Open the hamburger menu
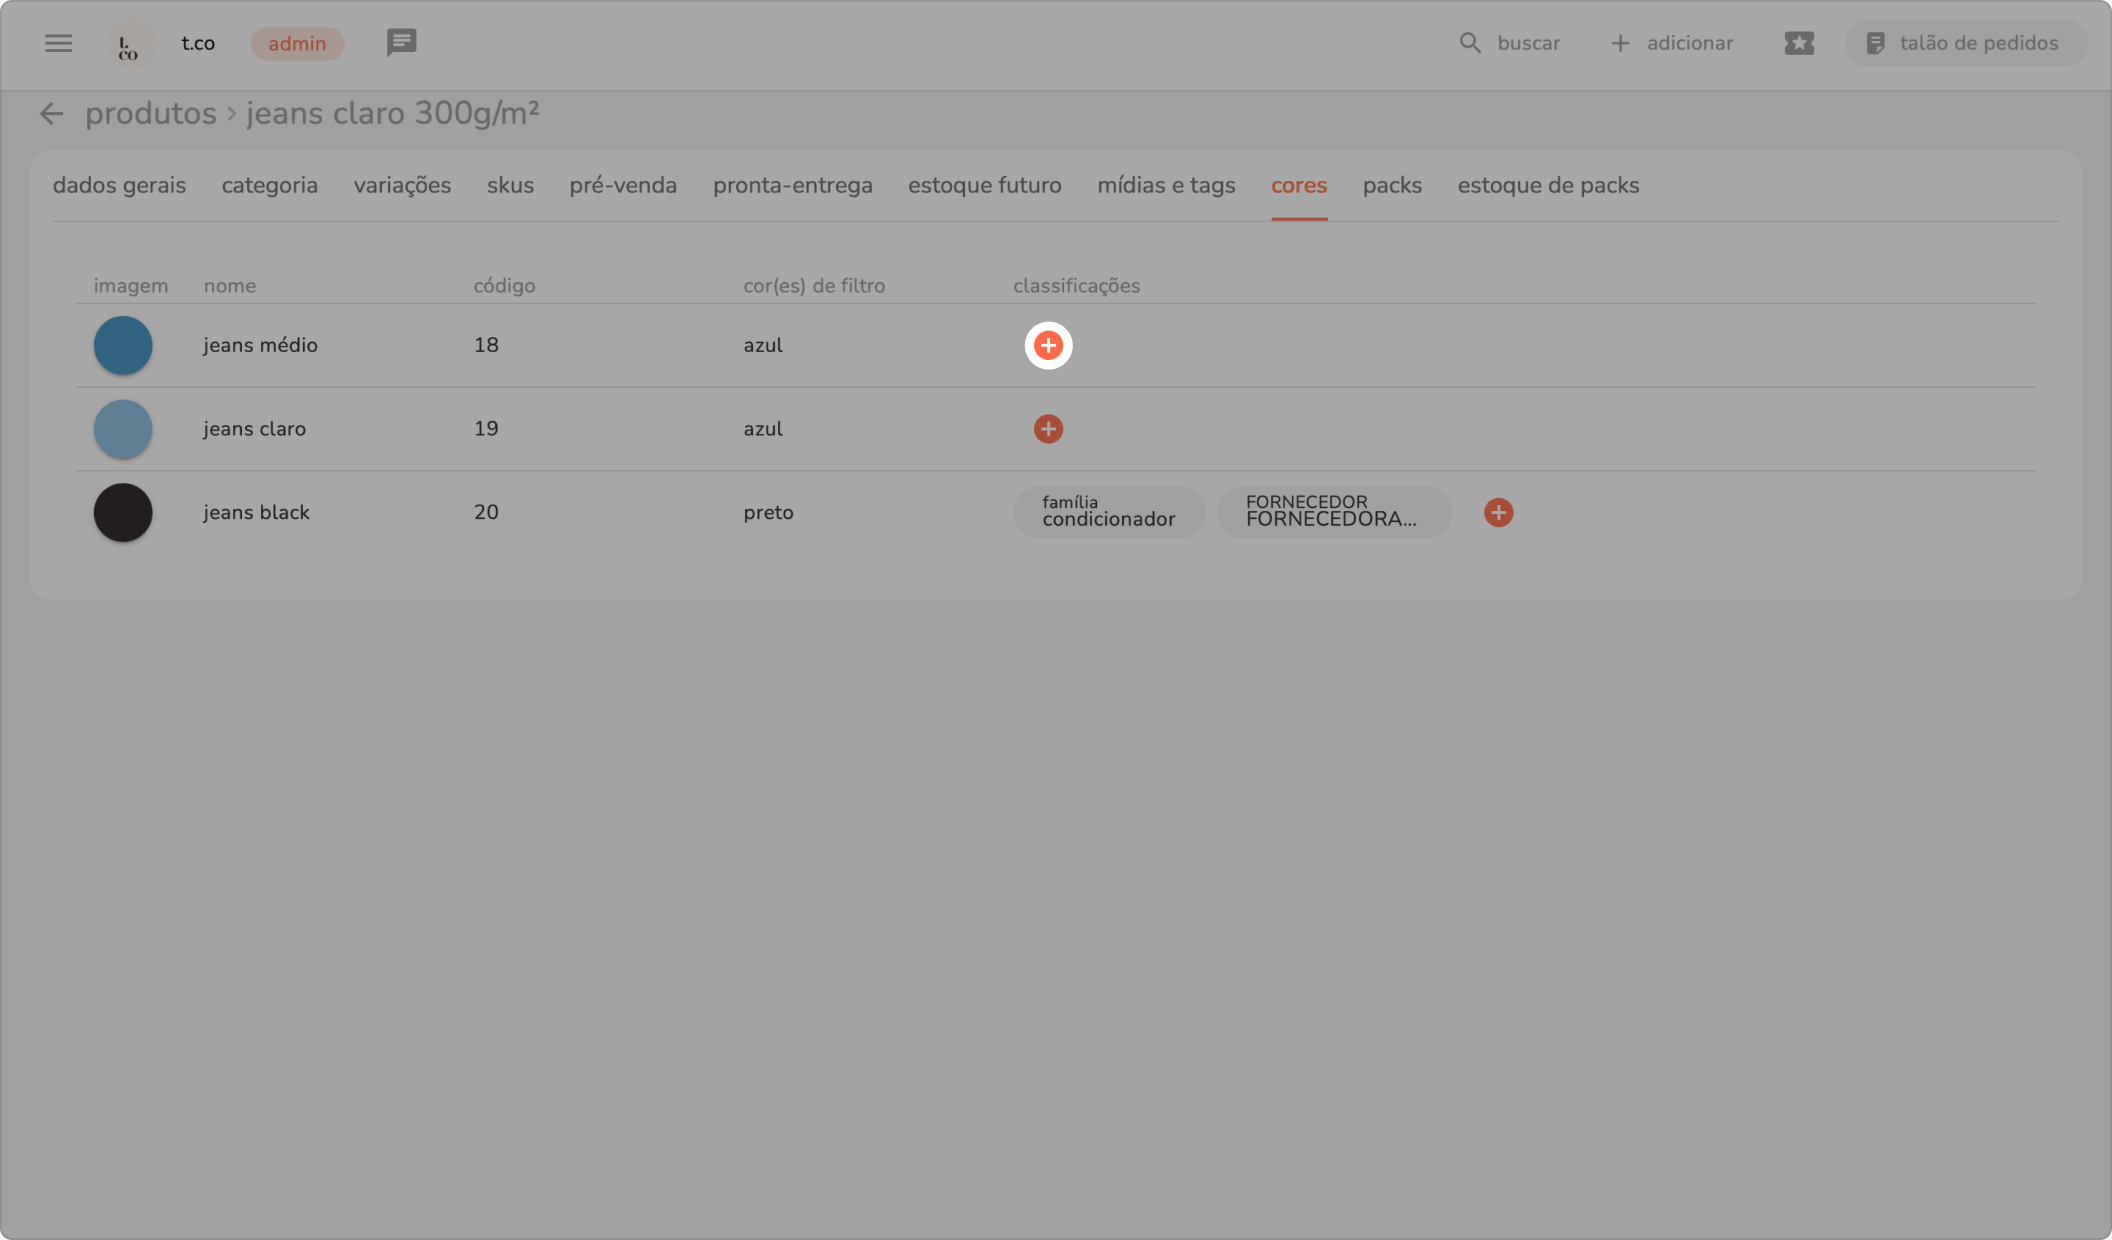The height and width of the screenshot is (1240, 2112). (58, 43)
